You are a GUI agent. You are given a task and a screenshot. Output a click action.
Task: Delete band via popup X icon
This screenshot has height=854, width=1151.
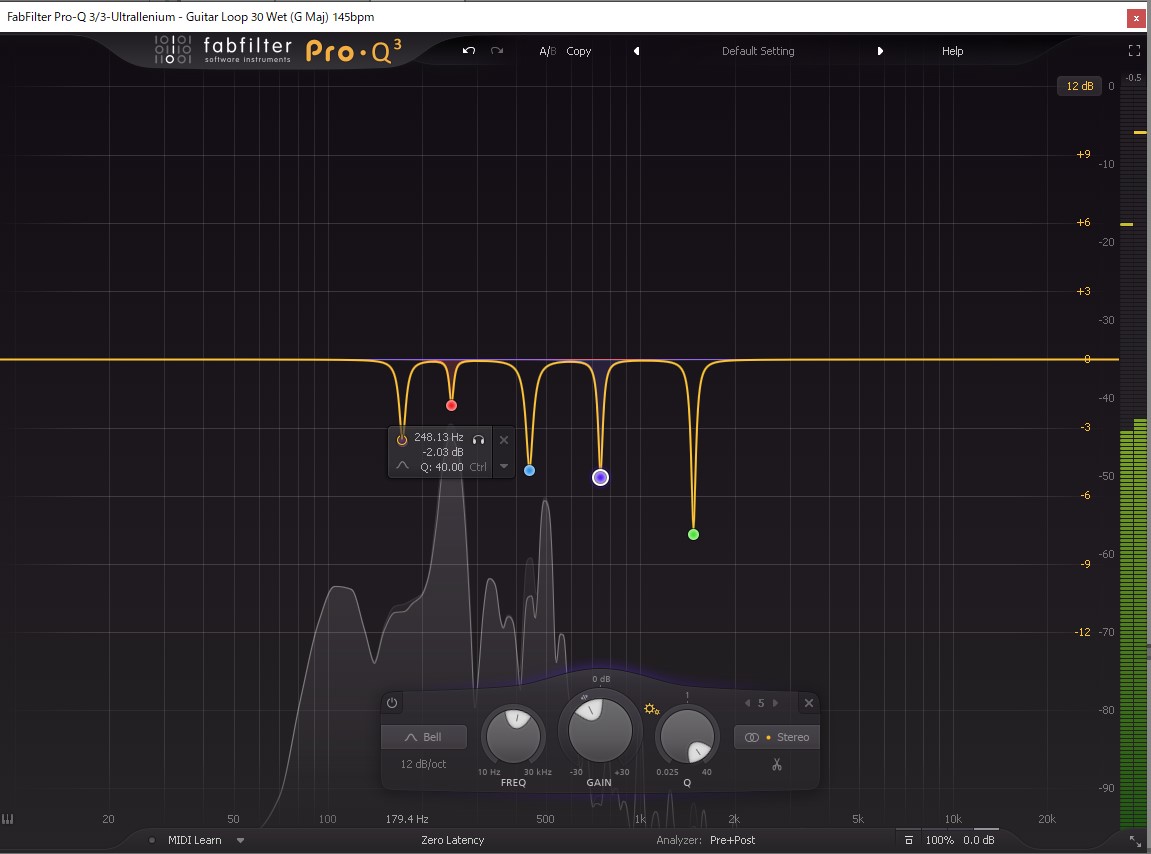click(504, 440)
